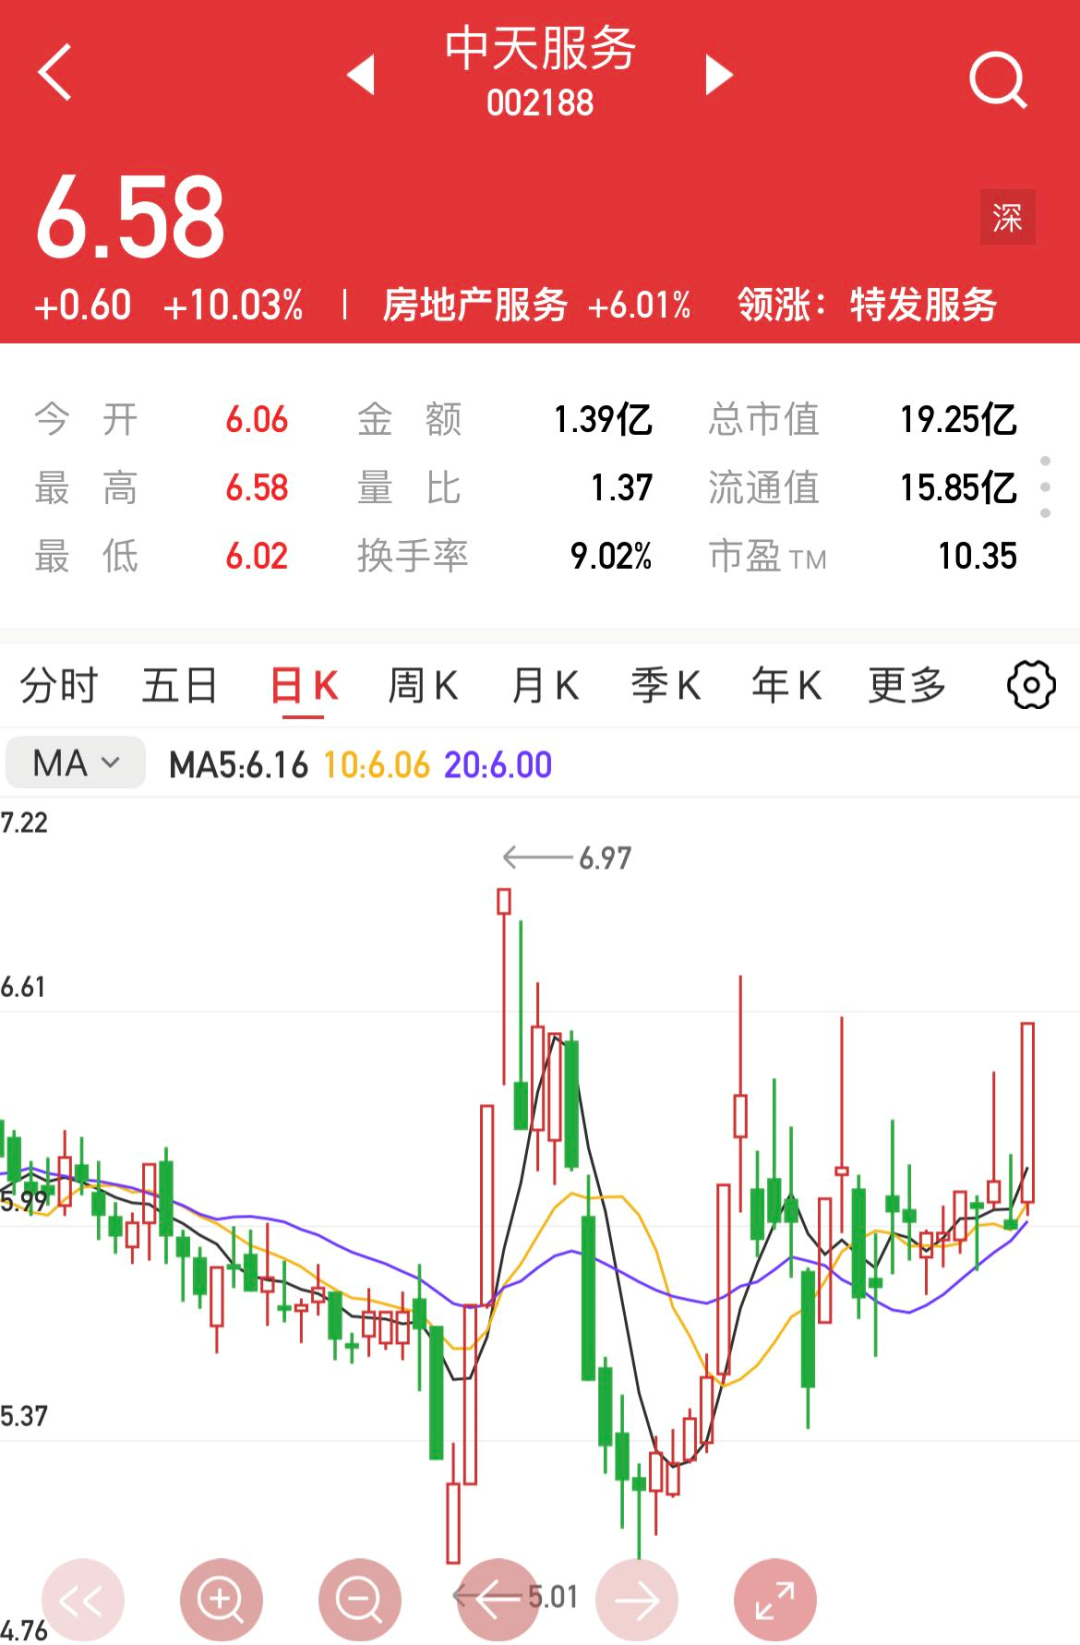Go back using the top-left arrow
This screenshot has width=1080, height=1645.
click(55, 73)
